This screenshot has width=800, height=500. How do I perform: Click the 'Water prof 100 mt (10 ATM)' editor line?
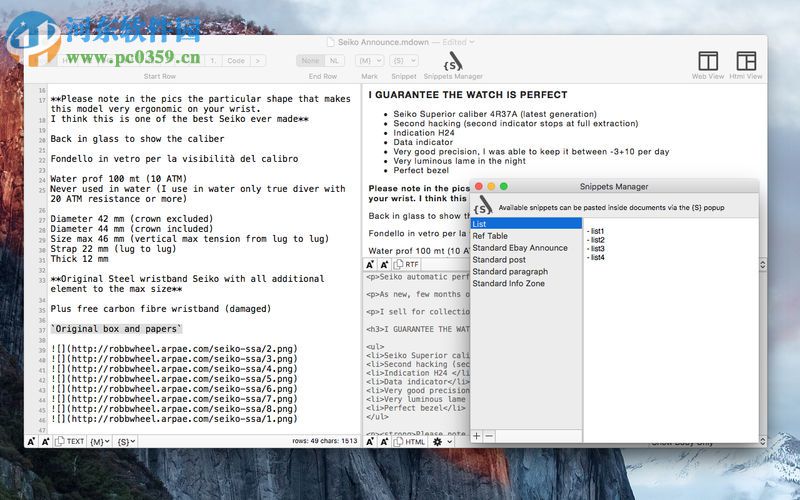point(118,179)
